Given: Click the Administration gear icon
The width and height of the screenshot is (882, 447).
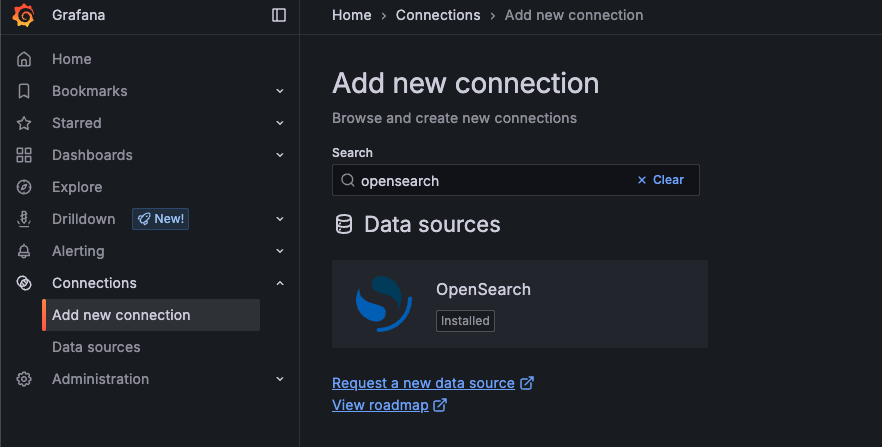Looking at the screenshot, I should click(24, 380).
